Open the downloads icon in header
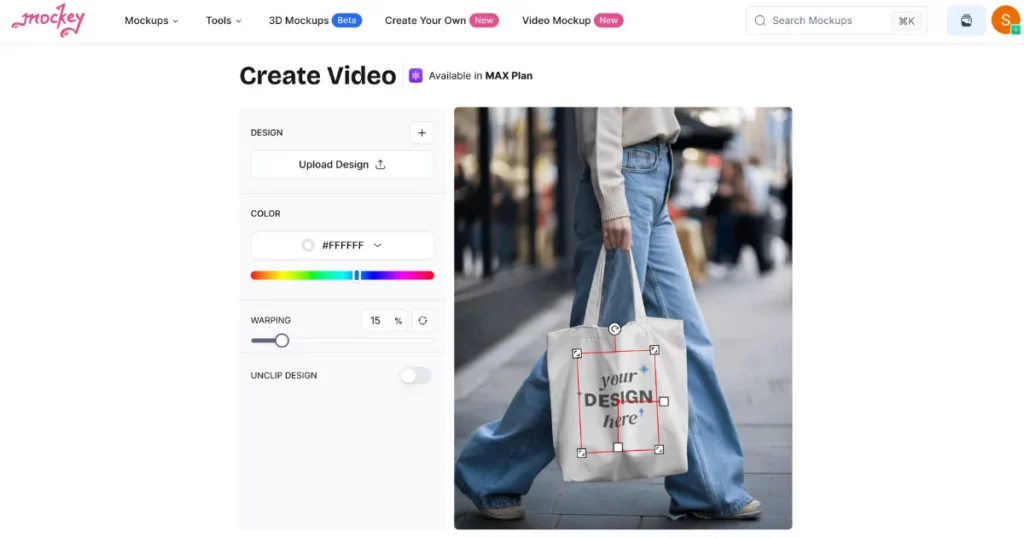 click(966, 21)
